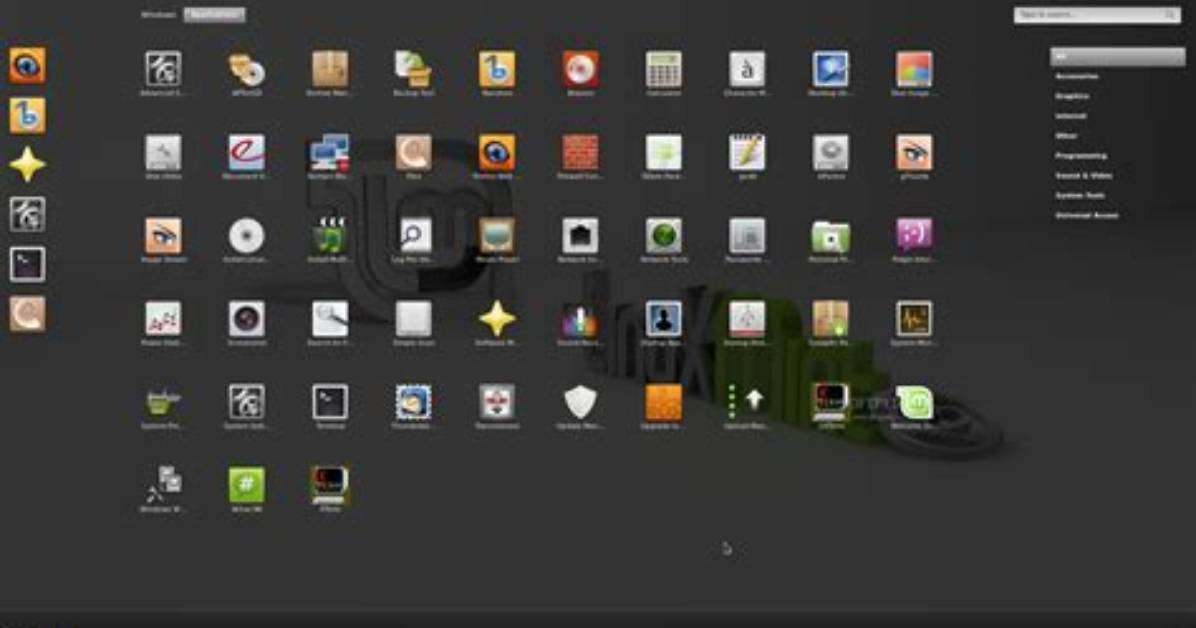Switch to the Windows tab at top

coord(159,14)
